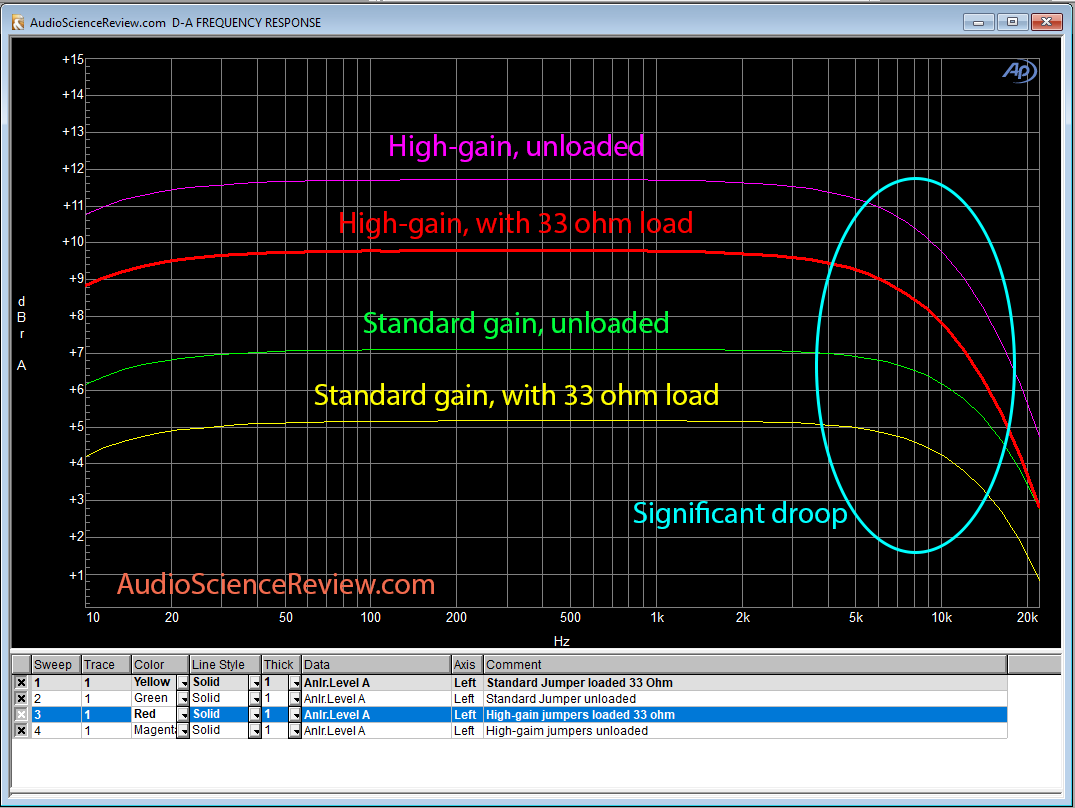Click the Left axis cell for Sweep 1
The image size is (1075, 808).
click(466, 682)
